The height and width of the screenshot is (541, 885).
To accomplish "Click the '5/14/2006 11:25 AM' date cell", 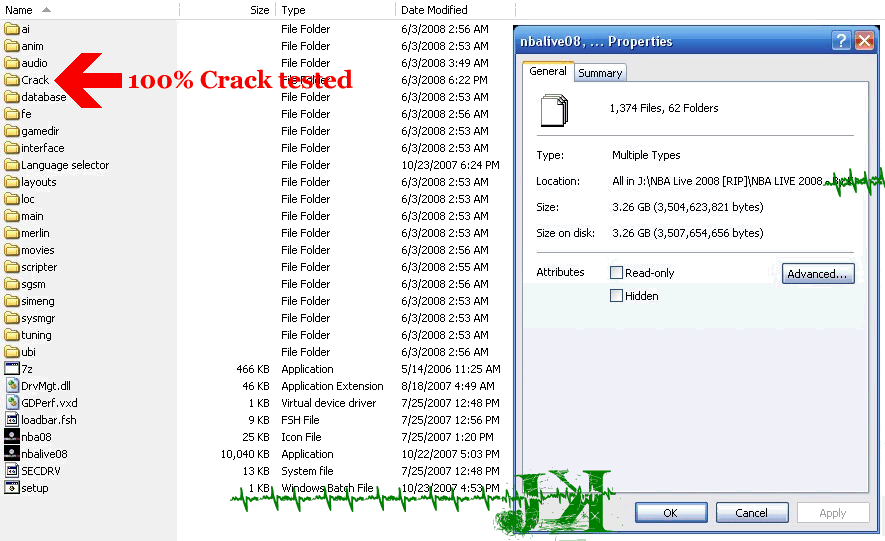I will (x=450, y=369).
